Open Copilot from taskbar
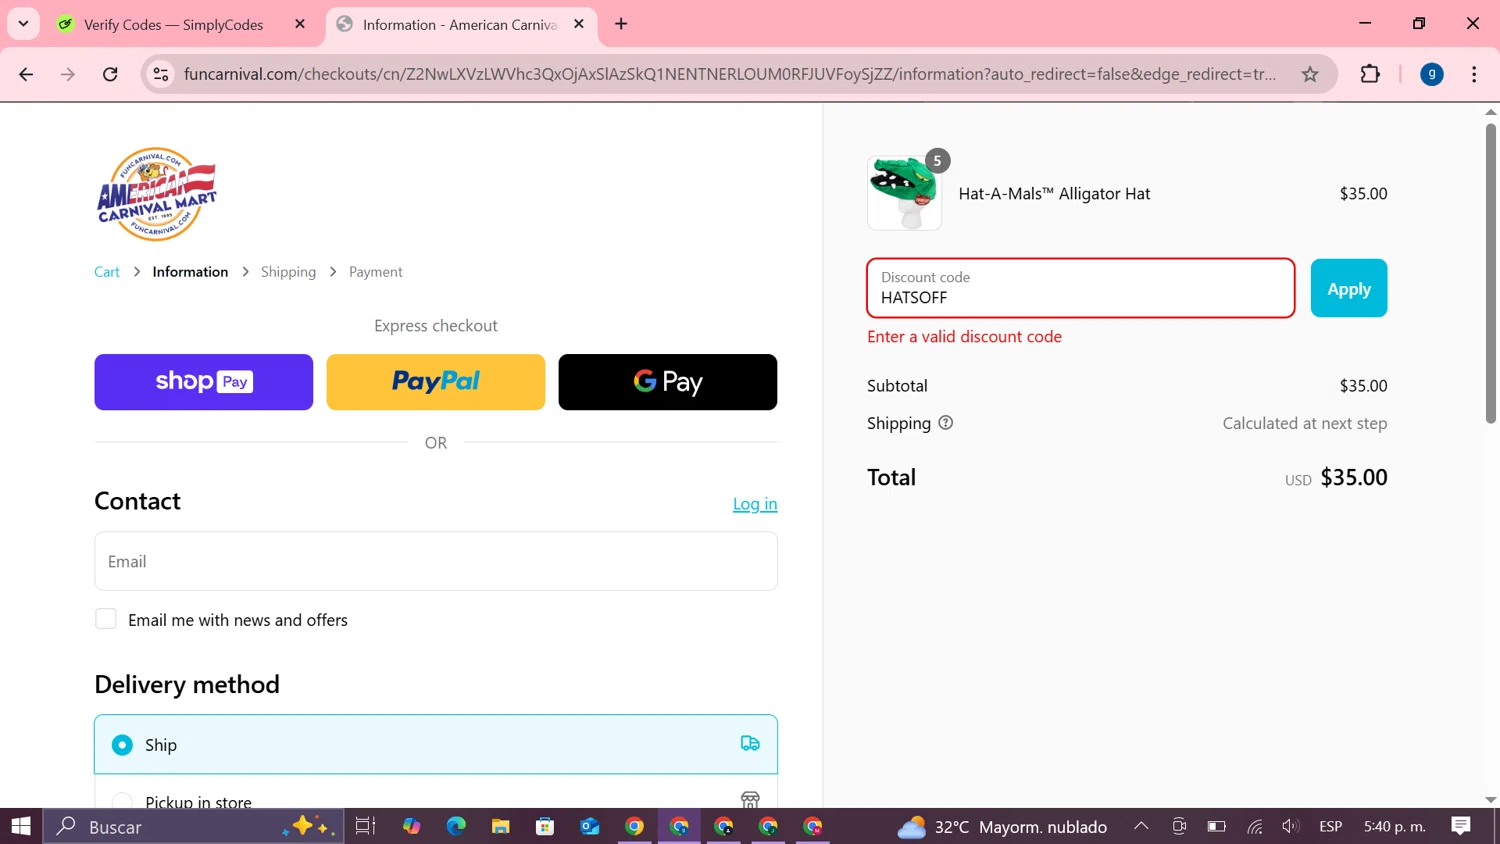This screenshot has width=1500, height=844. pos(411,826)
